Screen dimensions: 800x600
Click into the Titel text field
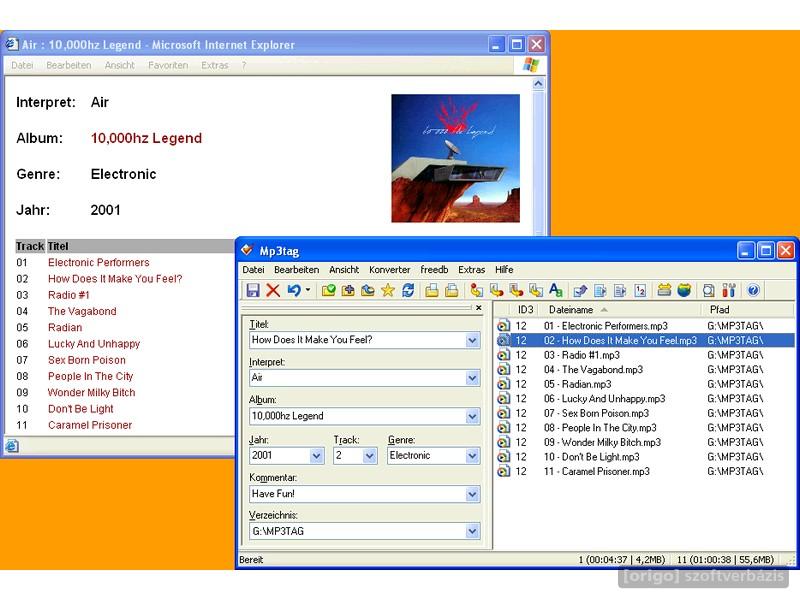[358, 340]
